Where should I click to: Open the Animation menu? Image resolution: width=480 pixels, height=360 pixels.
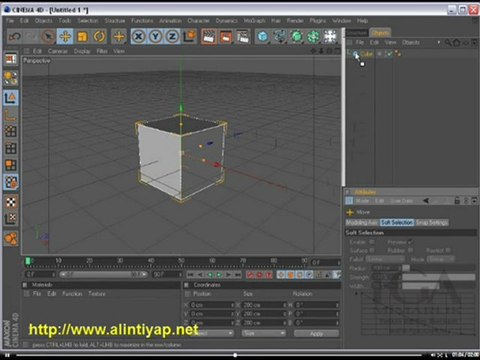coord(170,21)
